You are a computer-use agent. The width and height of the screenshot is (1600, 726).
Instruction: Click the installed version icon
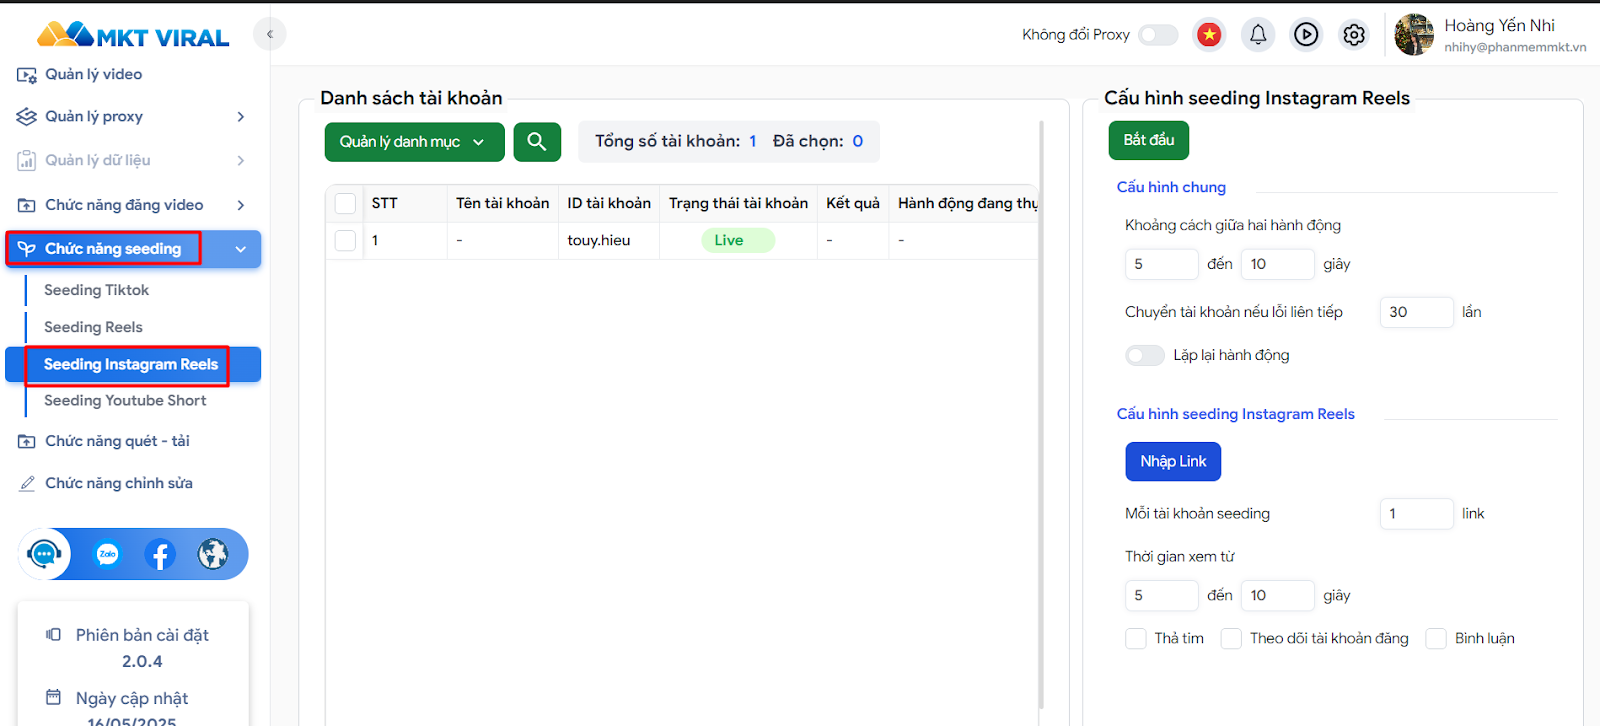[54, 635]
